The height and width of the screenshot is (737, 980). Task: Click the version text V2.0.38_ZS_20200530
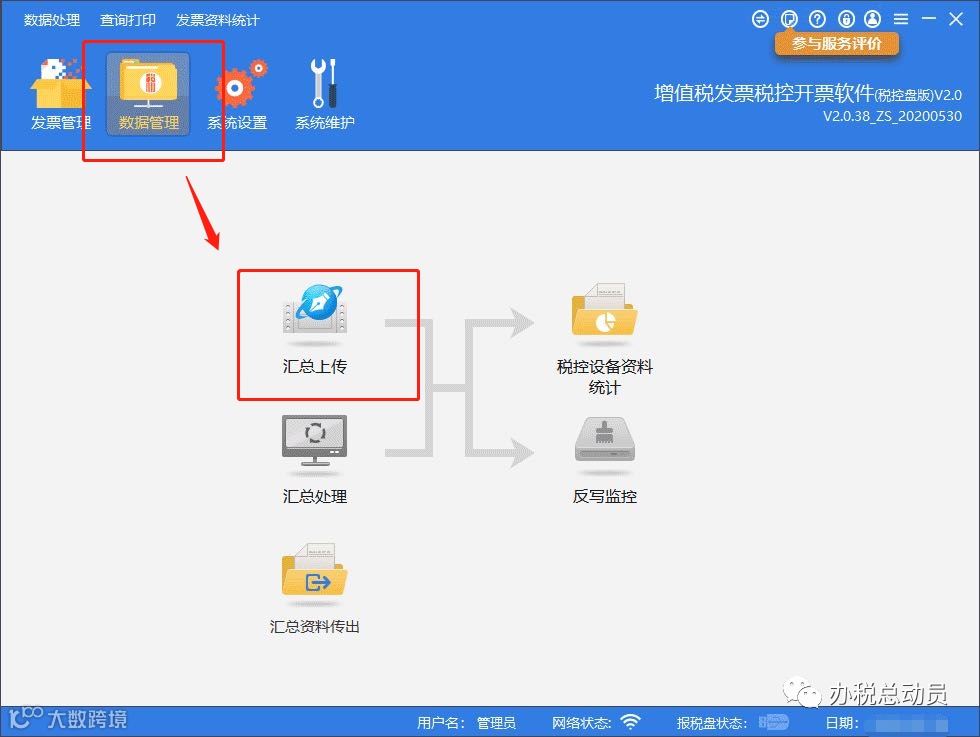[x=892, y=116]
